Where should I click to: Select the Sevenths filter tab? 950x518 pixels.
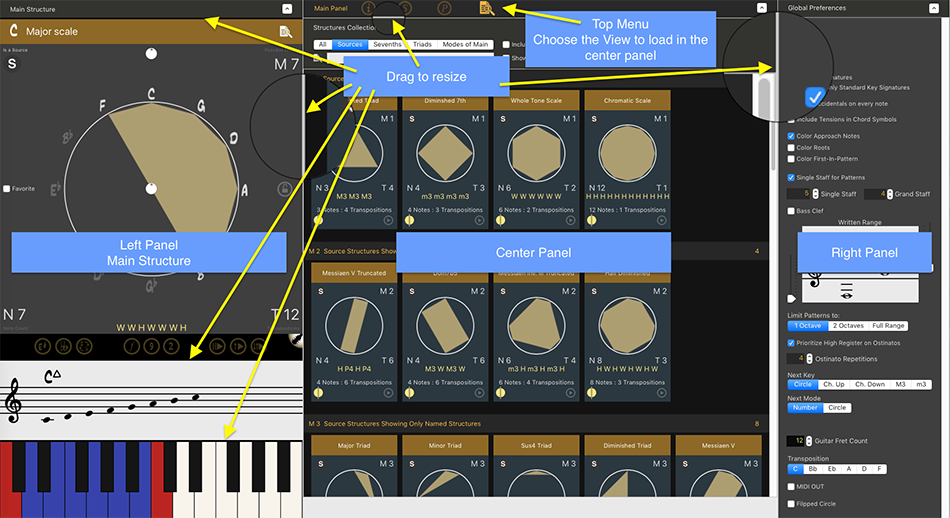tap(387, 44)
